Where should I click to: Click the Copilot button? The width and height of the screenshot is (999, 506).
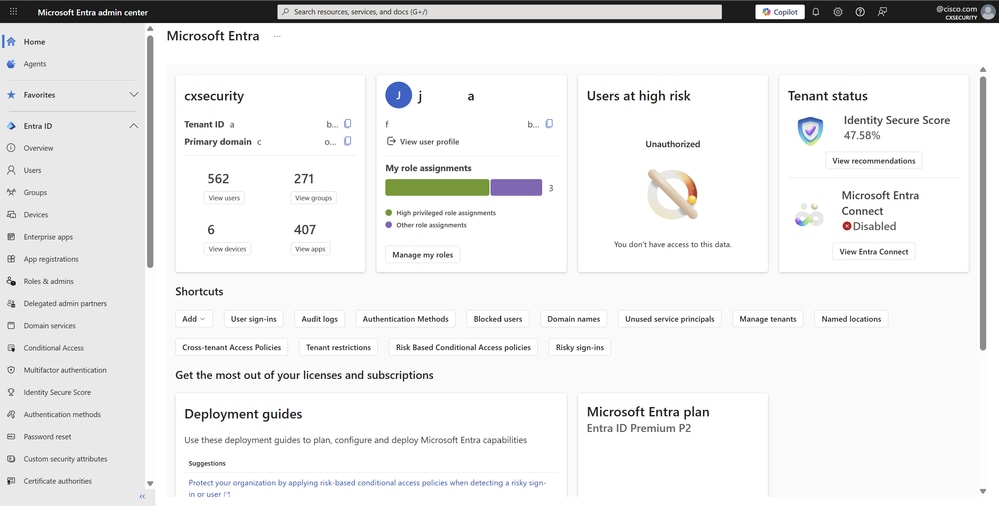coord(780,11)
